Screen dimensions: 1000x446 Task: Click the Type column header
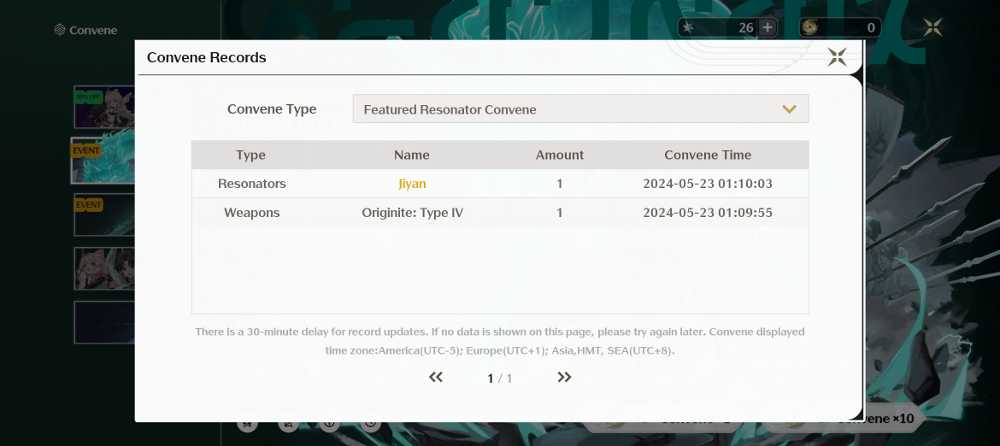pyautogui.click(x=251, y=155)
